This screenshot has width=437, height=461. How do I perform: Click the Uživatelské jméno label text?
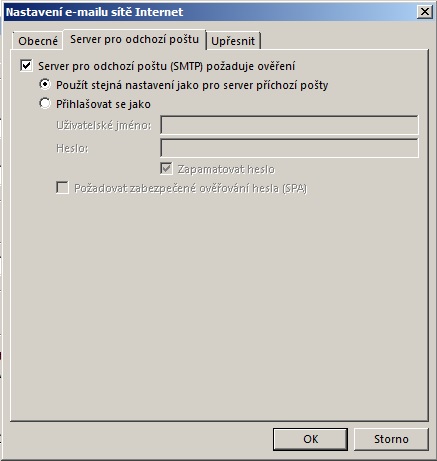click(x=104, y=125)
